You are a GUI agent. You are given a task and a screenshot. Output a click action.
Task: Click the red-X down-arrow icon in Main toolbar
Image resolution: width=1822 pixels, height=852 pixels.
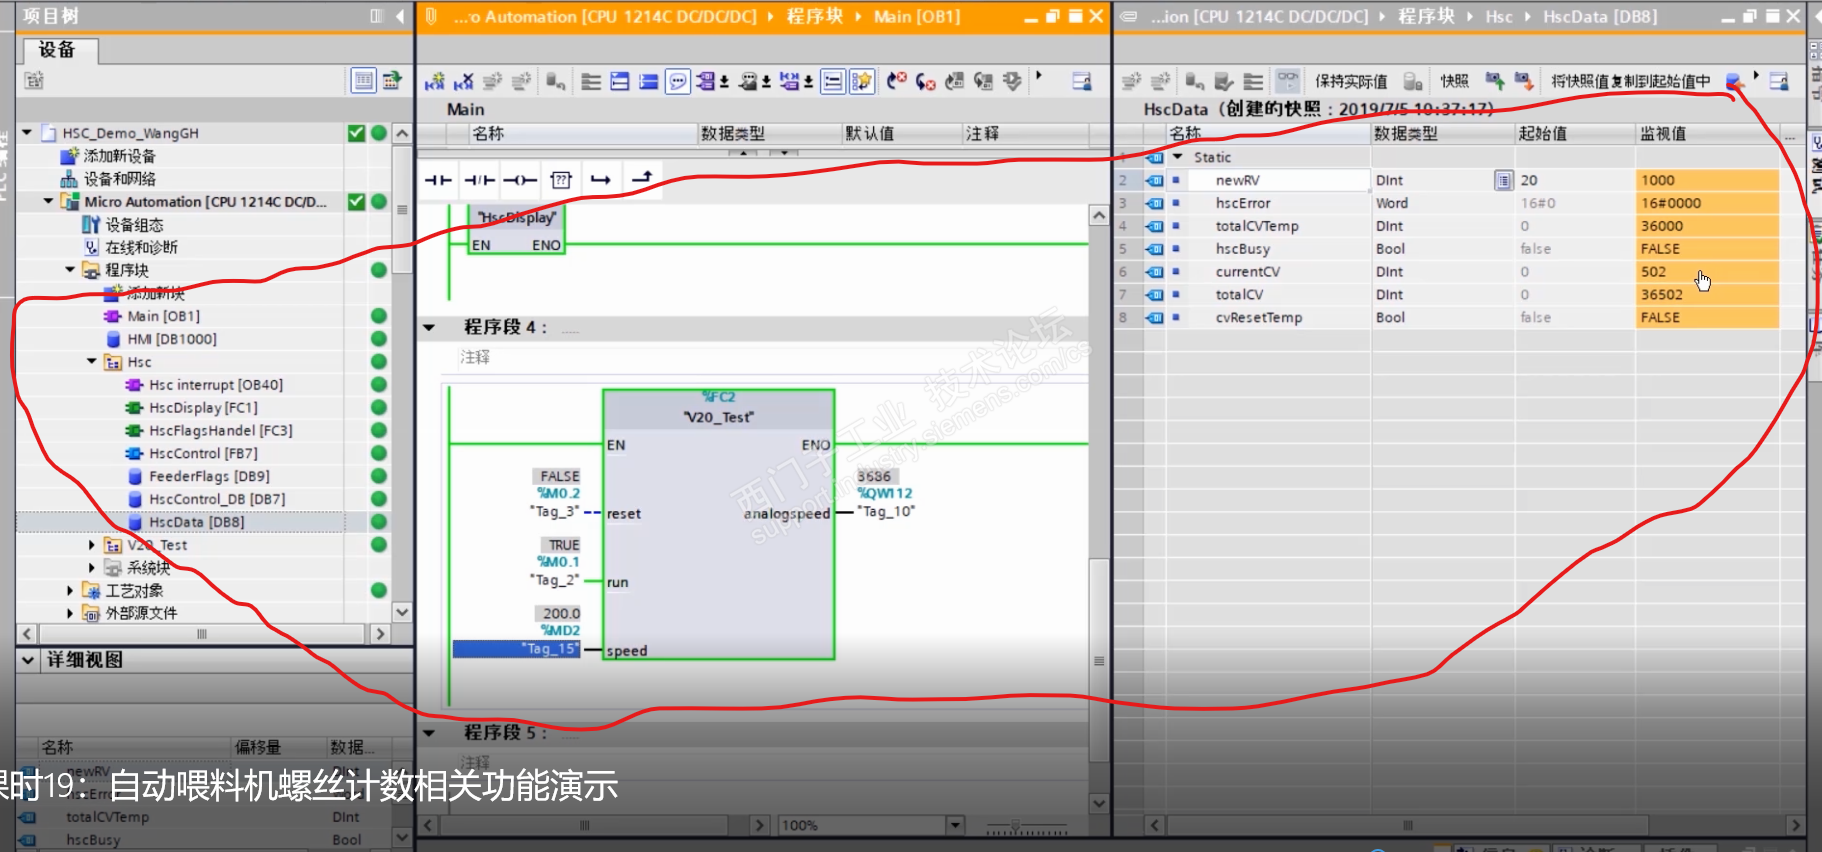(925, 81)
